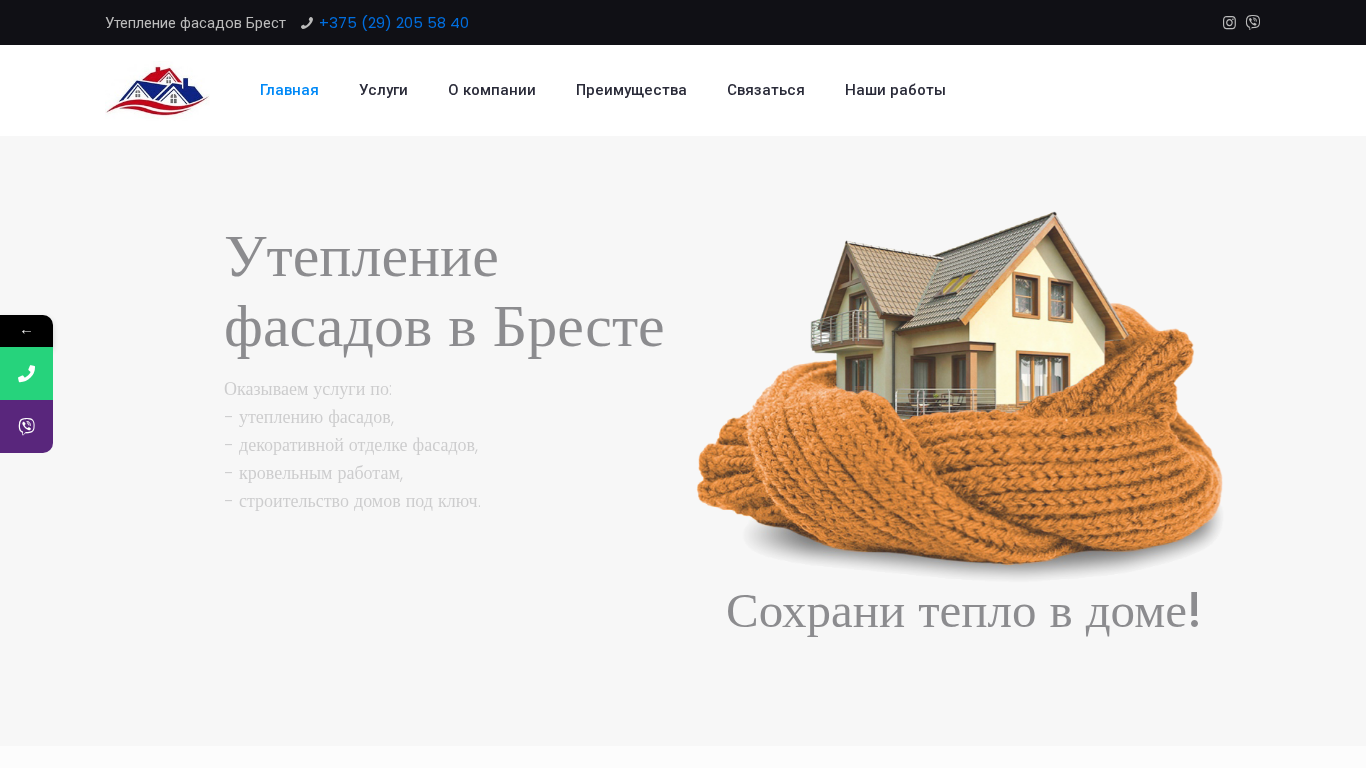This screenshot has width=1366, height=768.
Task: Click the line '- декоративной отделке фасадов,'
Action: pyautogui.click(x=351, y=445)
